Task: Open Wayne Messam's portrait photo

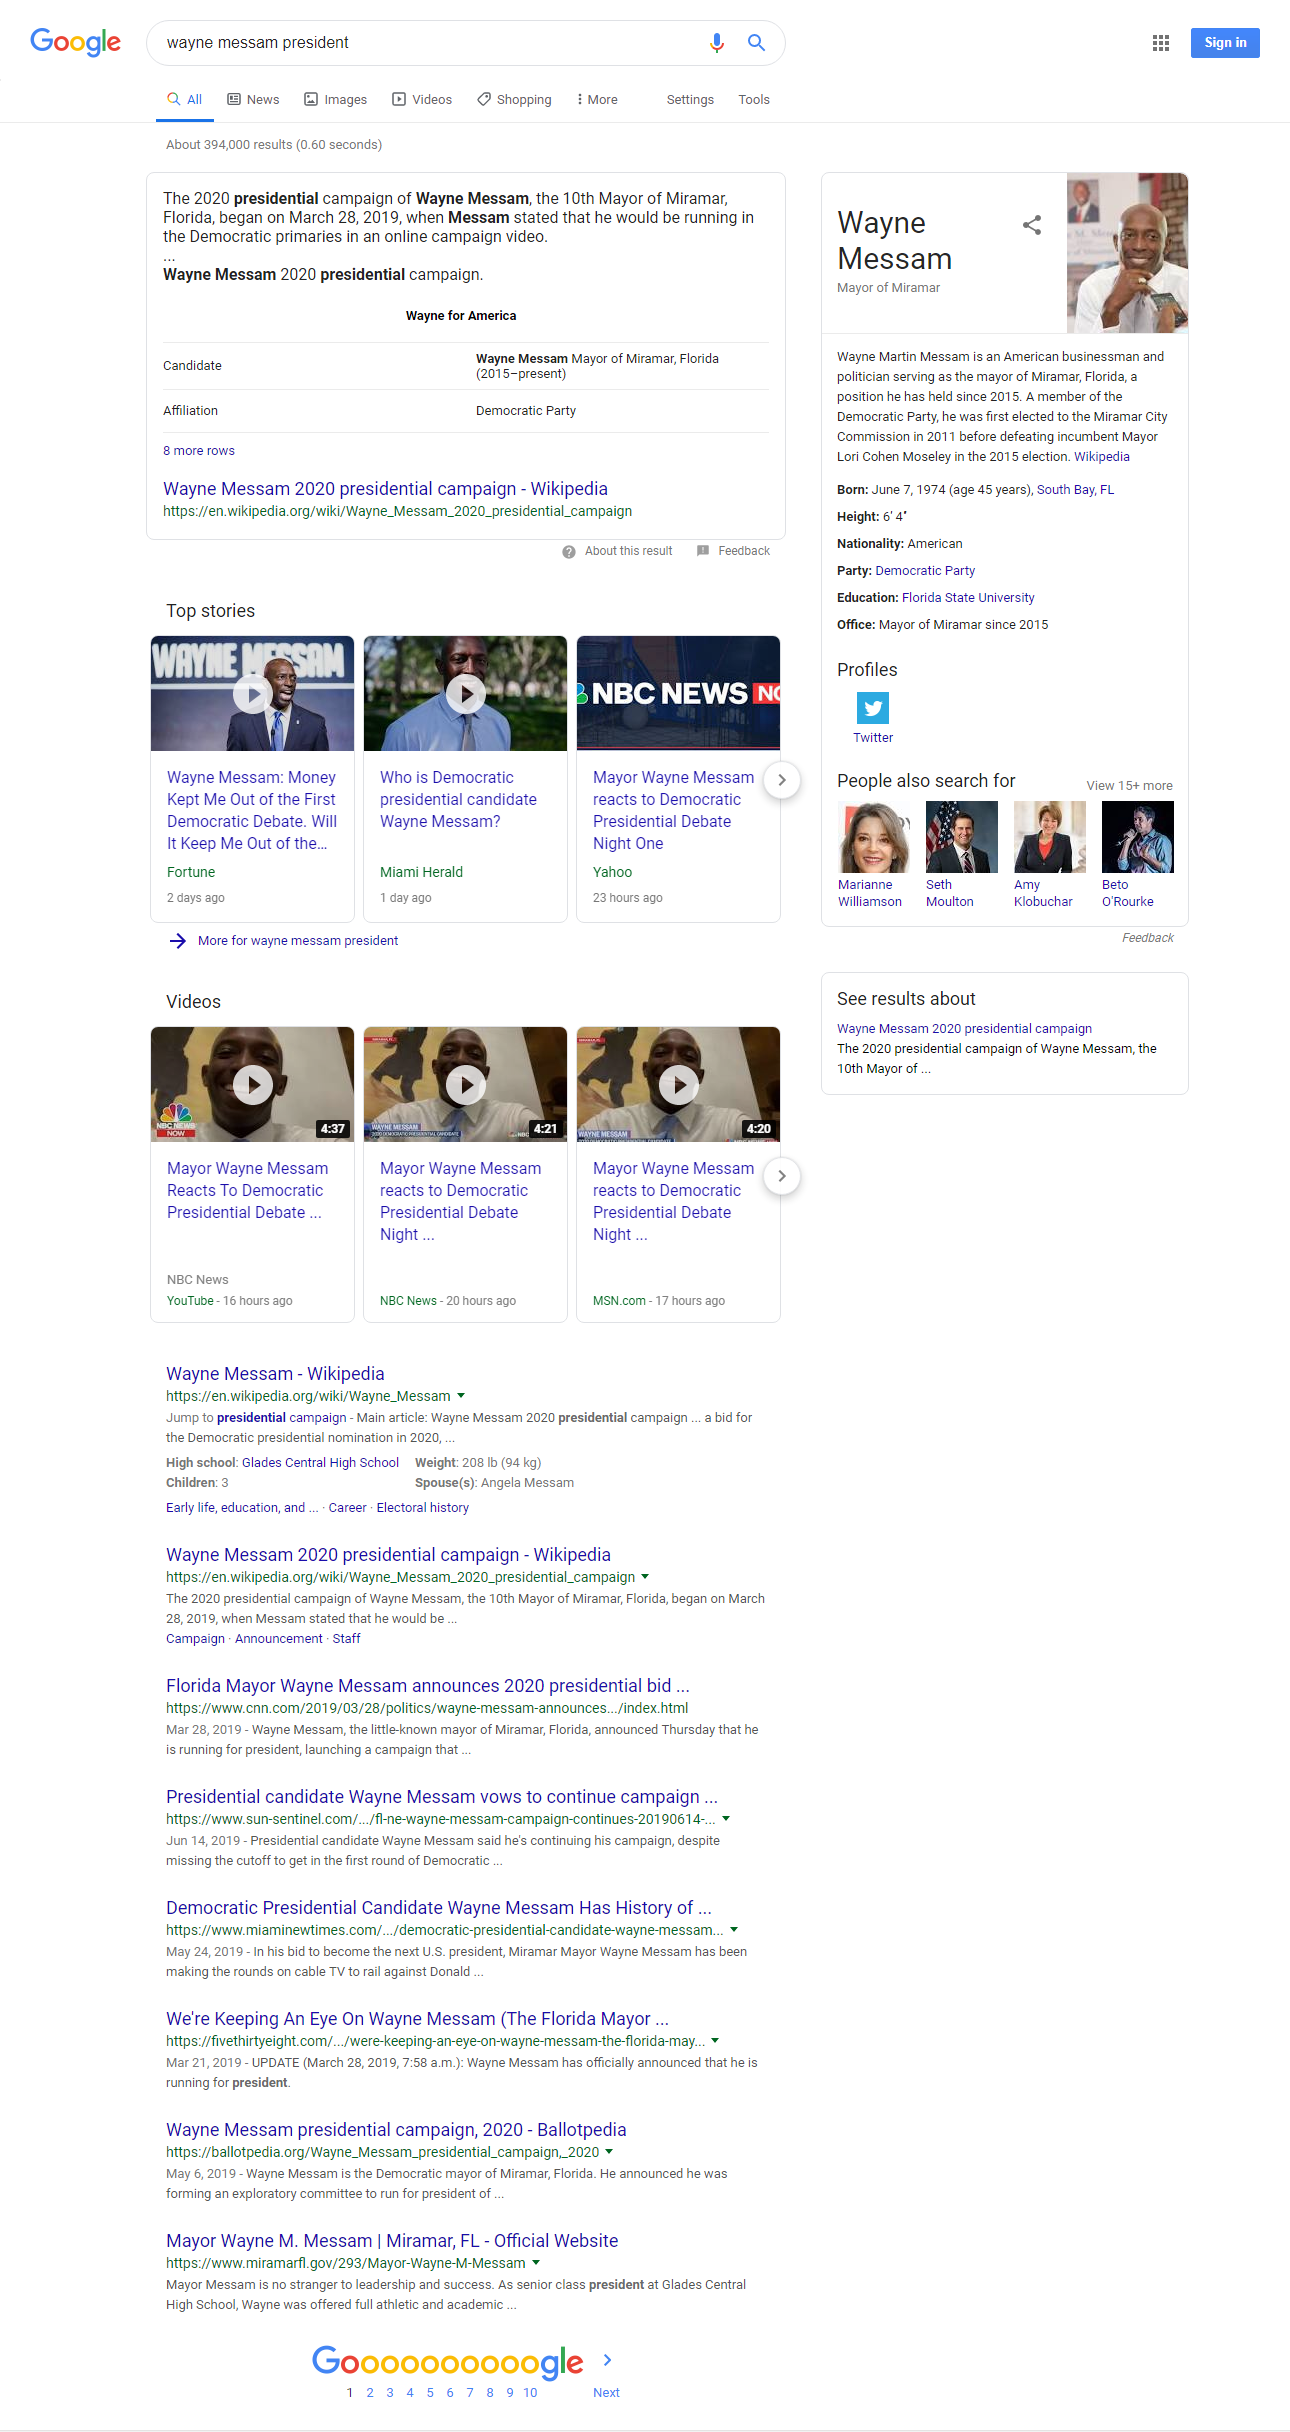Action: pyautogui.click(x=1127, y=253)
